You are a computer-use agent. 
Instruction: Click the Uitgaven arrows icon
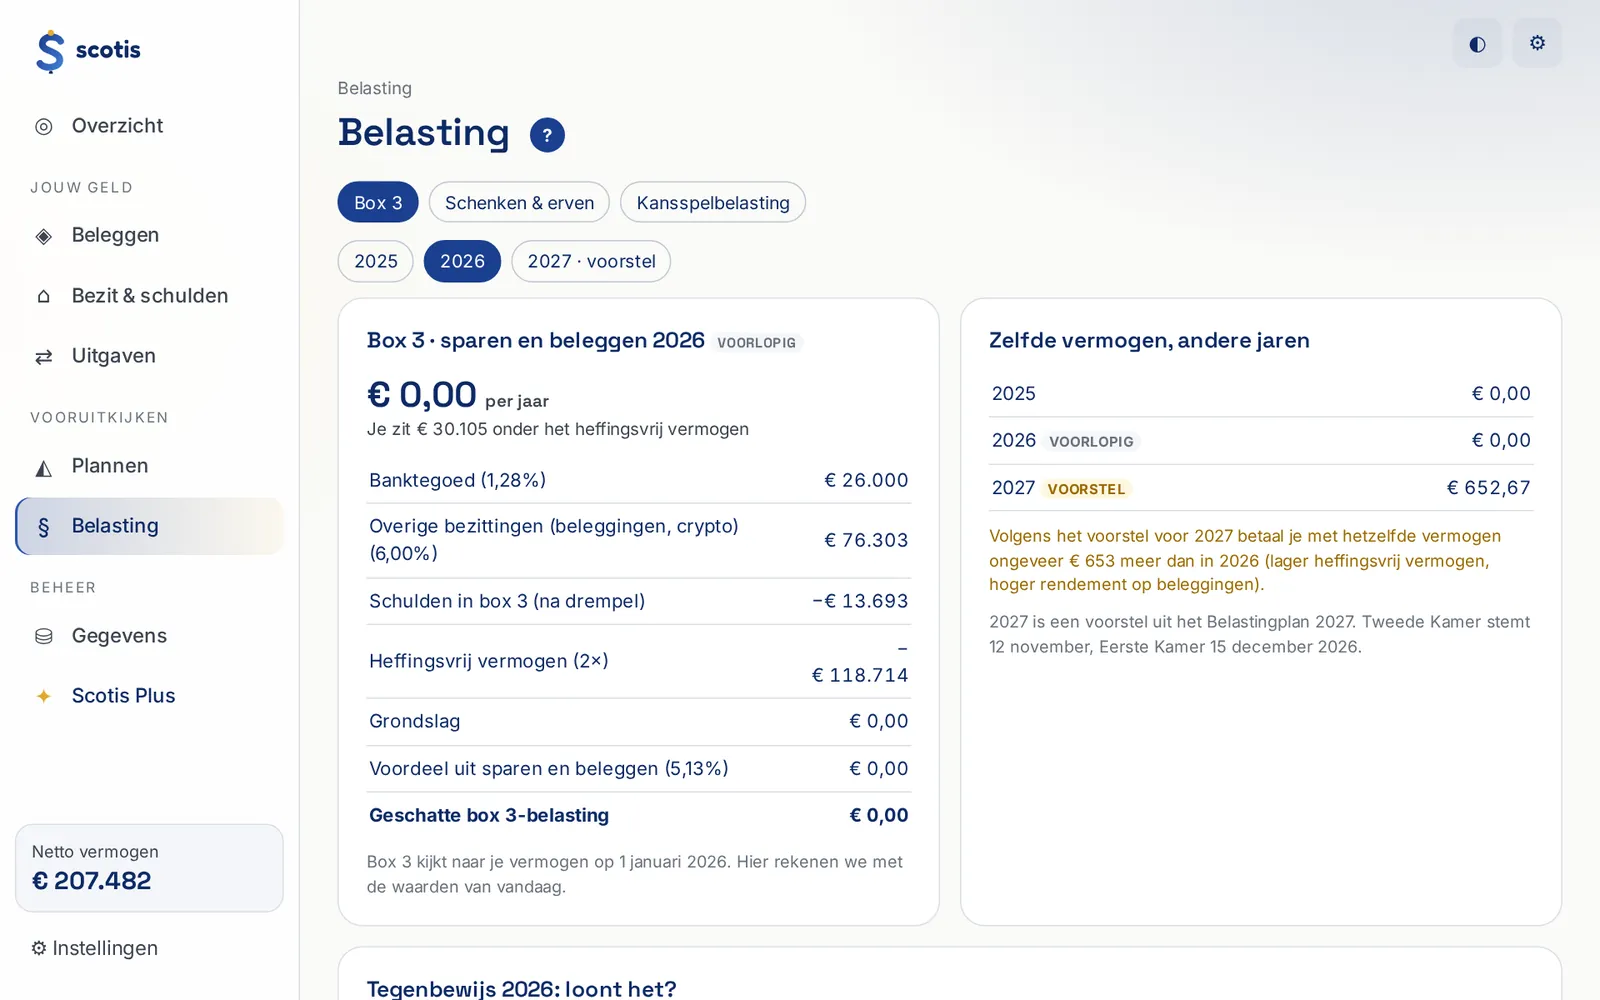coord(44,357)
